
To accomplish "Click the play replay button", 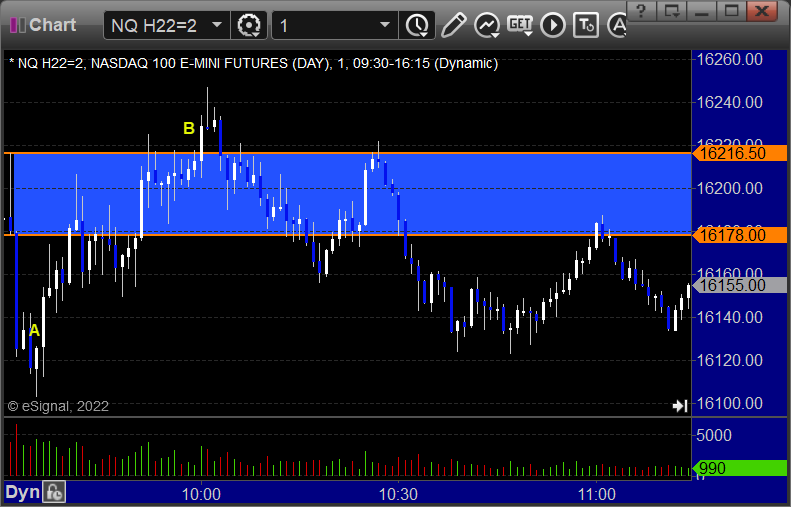I will [x=553, y=25].
